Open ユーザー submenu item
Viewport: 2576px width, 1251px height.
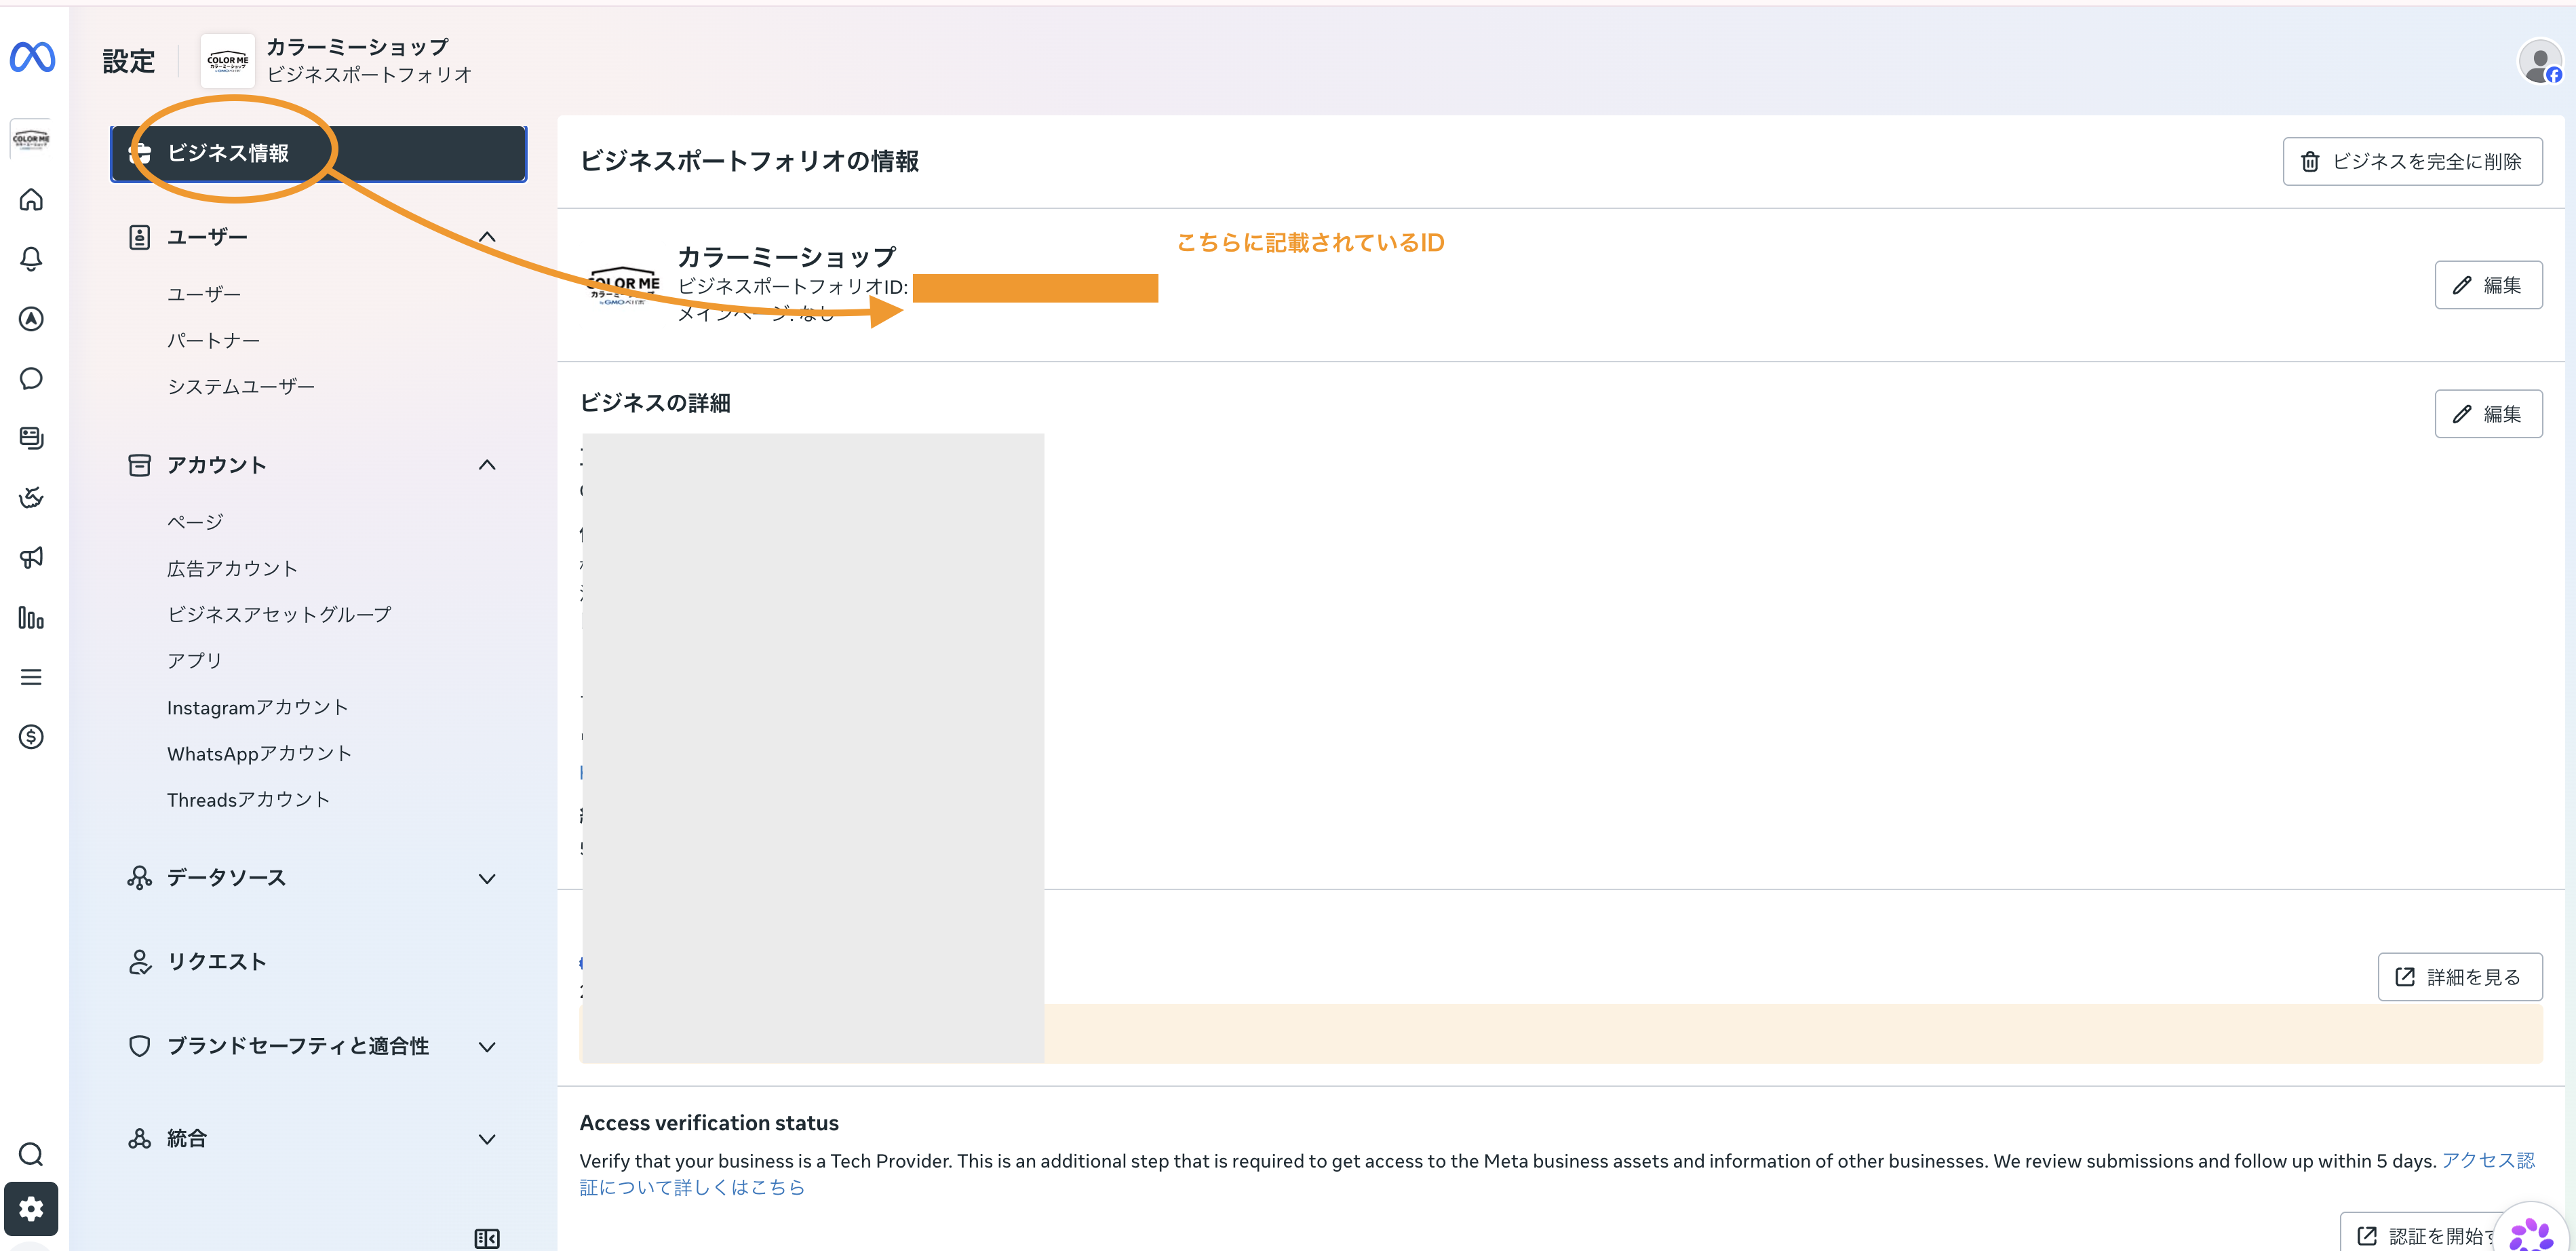(204, 294)
